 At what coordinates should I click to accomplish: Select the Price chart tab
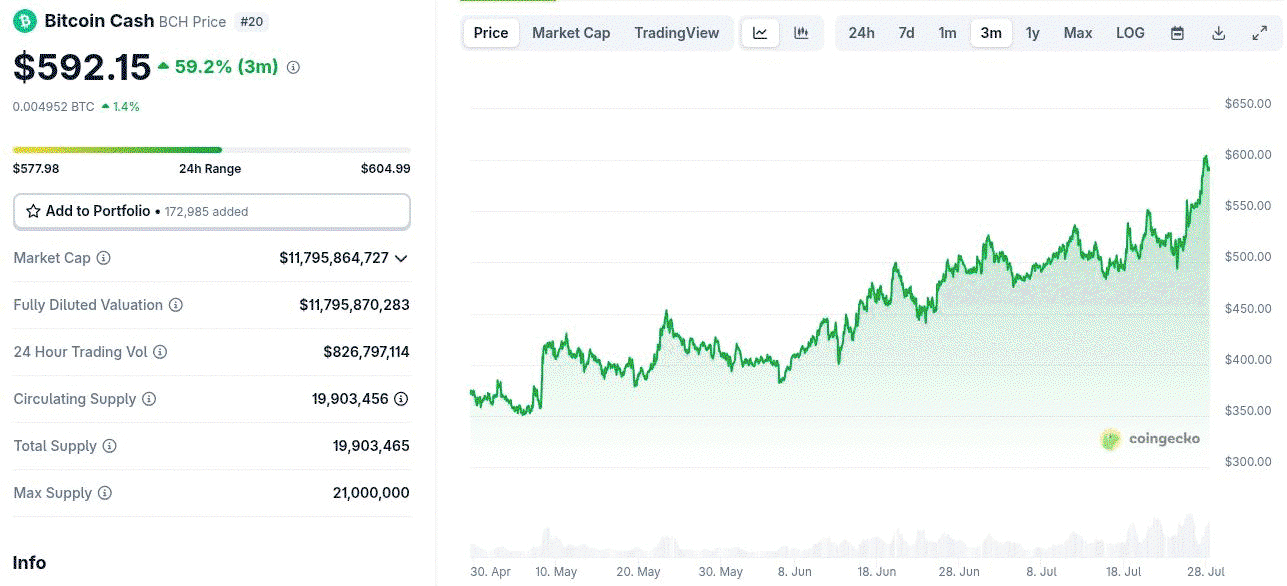tap(491, 33)
